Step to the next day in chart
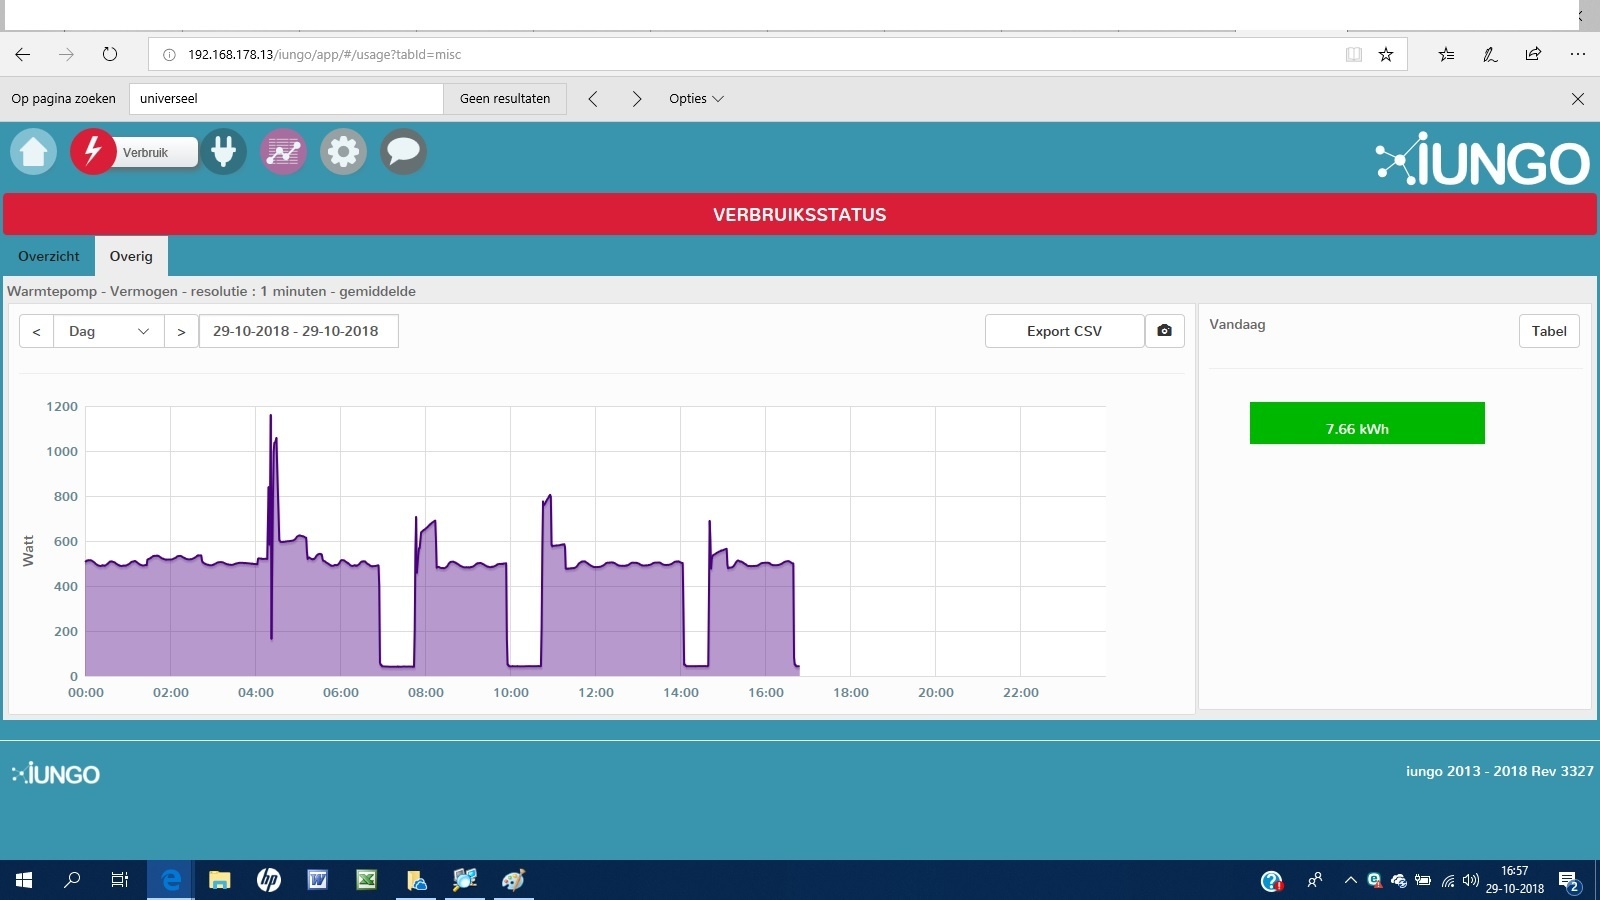The image size is (1600, 900). click(181, 331)
